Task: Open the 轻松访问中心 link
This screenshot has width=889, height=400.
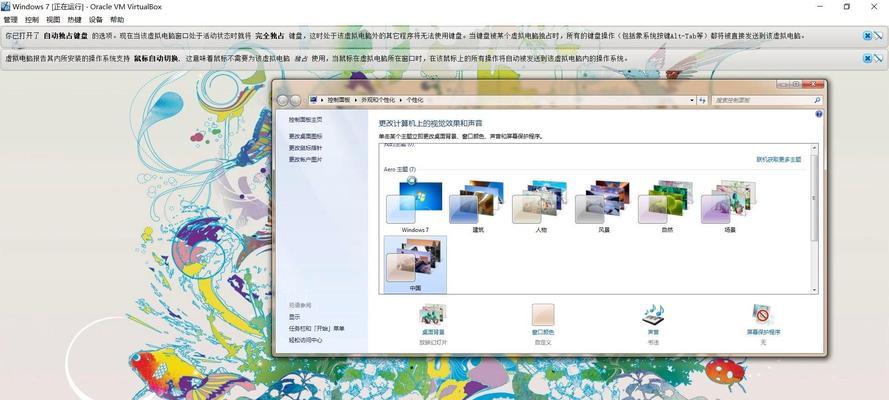Action: [x=305, y=340]
